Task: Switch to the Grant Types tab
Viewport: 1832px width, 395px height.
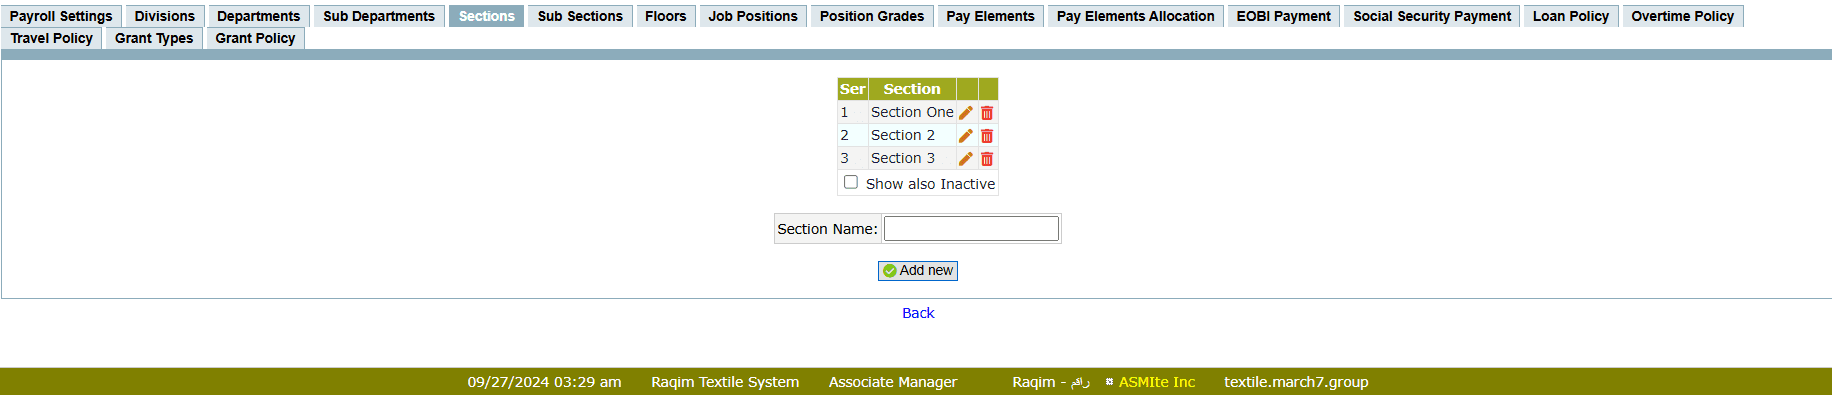Action: (154, 38)
